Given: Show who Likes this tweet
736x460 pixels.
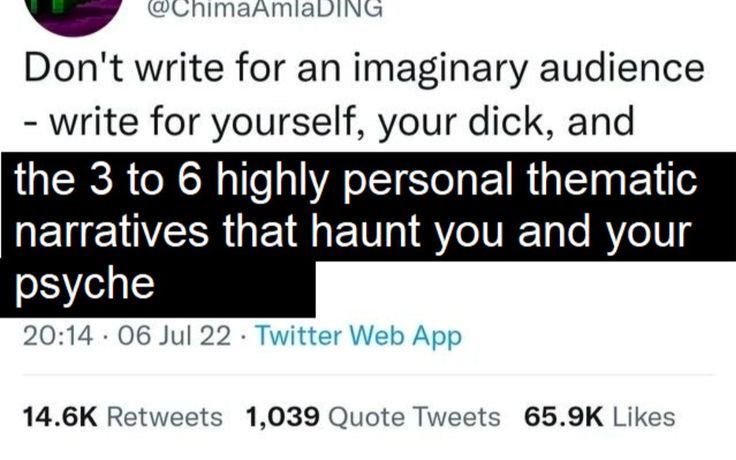Looking at the screenshot, I should pyautogui.click(x=644, y=417).
